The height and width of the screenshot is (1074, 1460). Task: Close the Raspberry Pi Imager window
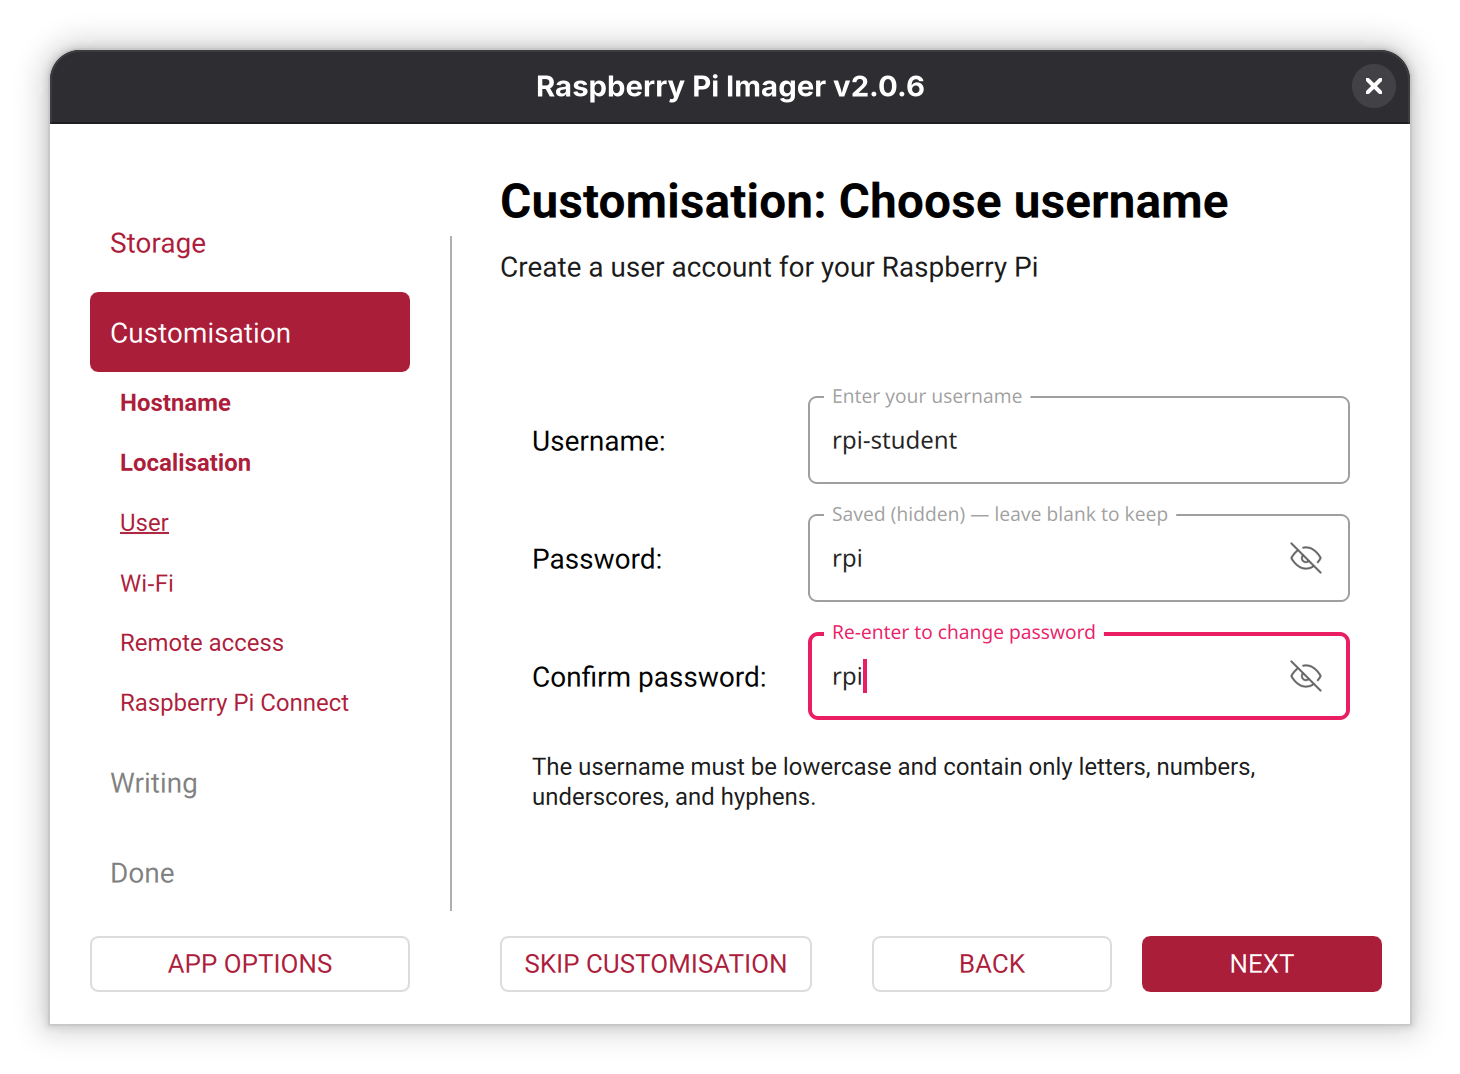tap(1373, 86)
